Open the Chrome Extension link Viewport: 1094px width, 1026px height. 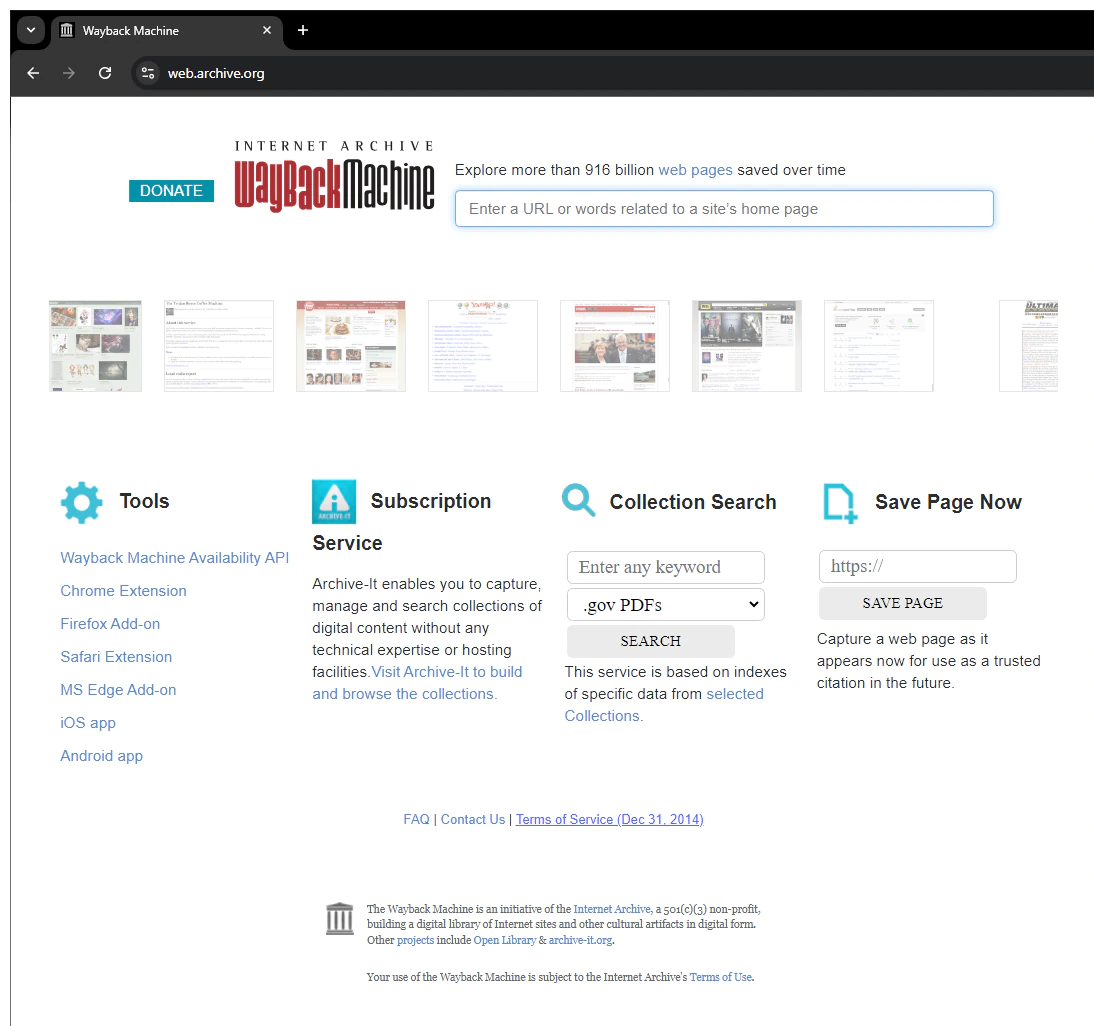[x=123, y=591]
